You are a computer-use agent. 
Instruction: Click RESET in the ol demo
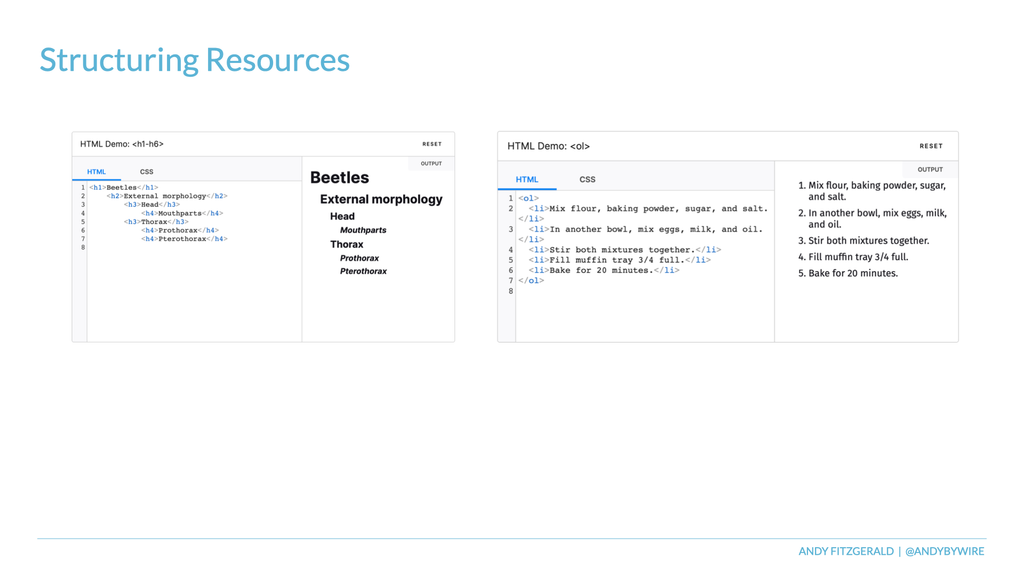tap(931, 146)
